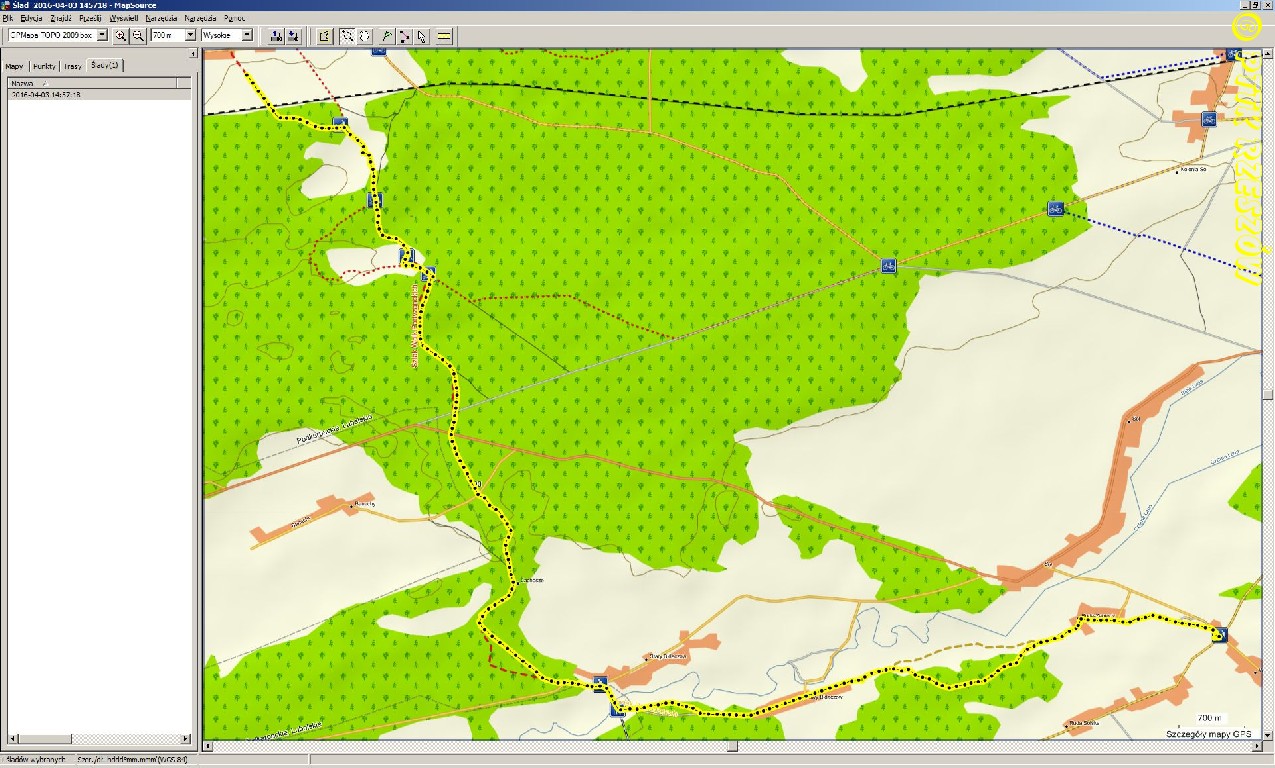Select the hand pan tool
1275x768 pixels.
[x=365, y=36]
